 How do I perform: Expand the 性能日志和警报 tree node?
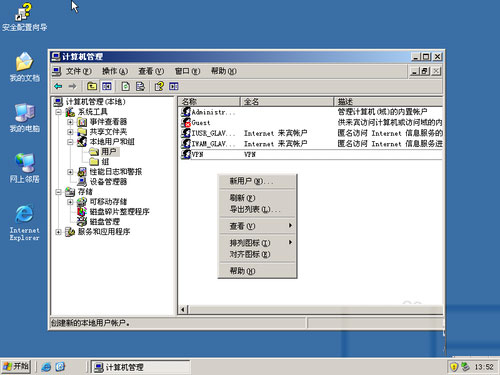[70, 172]
